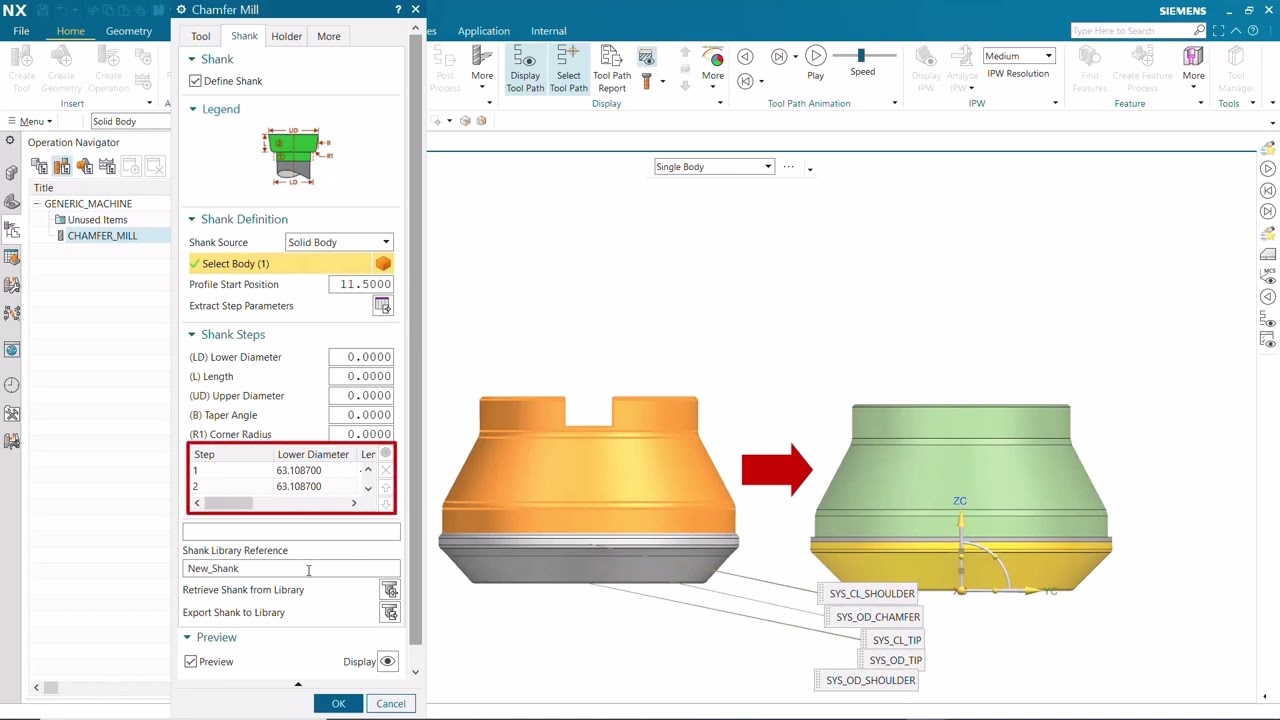The height and width of the screenshot is (720, 1280).
Task: Open the web browser resource bar tab
Action: [x=12, y=350]
